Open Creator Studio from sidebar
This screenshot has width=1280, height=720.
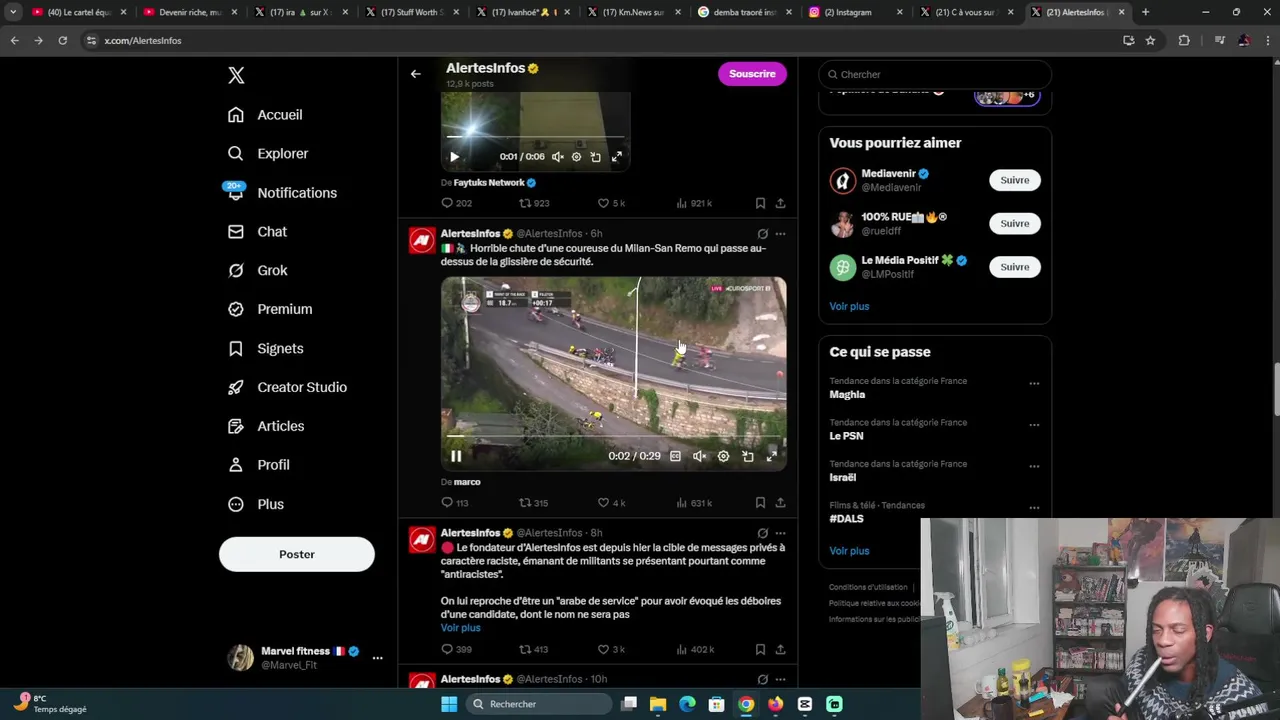point(287,388)
